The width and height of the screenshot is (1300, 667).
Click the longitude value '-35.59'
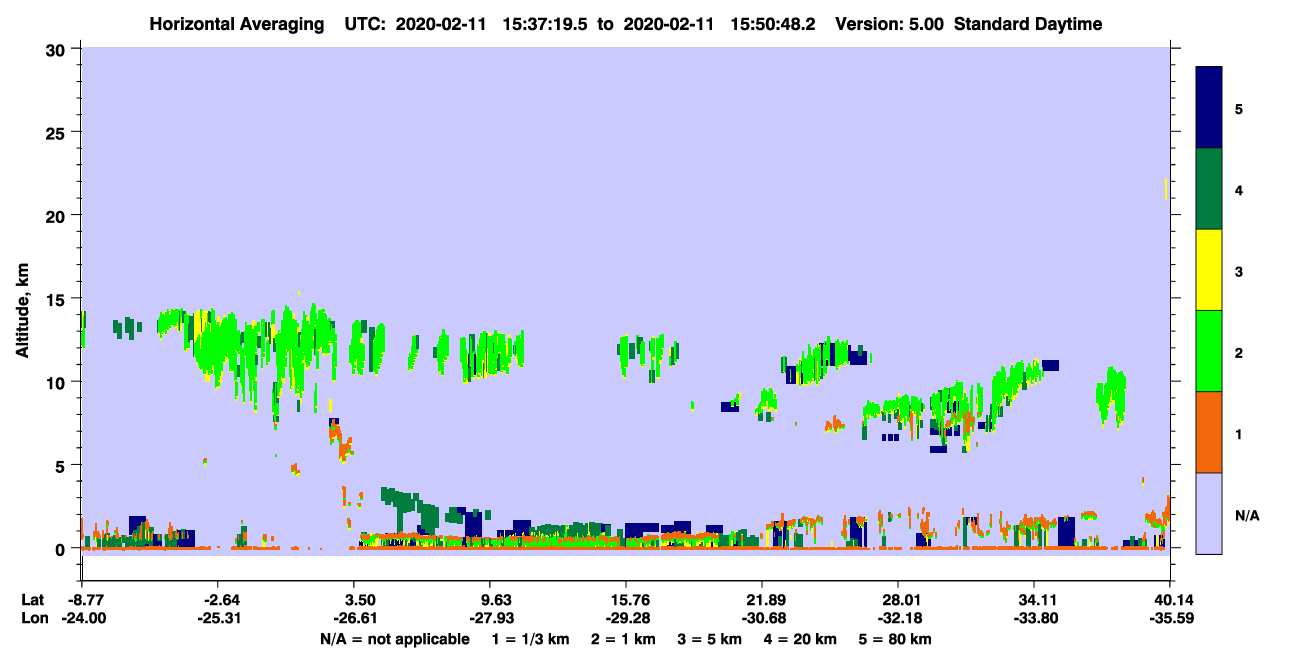point(1170,618)
